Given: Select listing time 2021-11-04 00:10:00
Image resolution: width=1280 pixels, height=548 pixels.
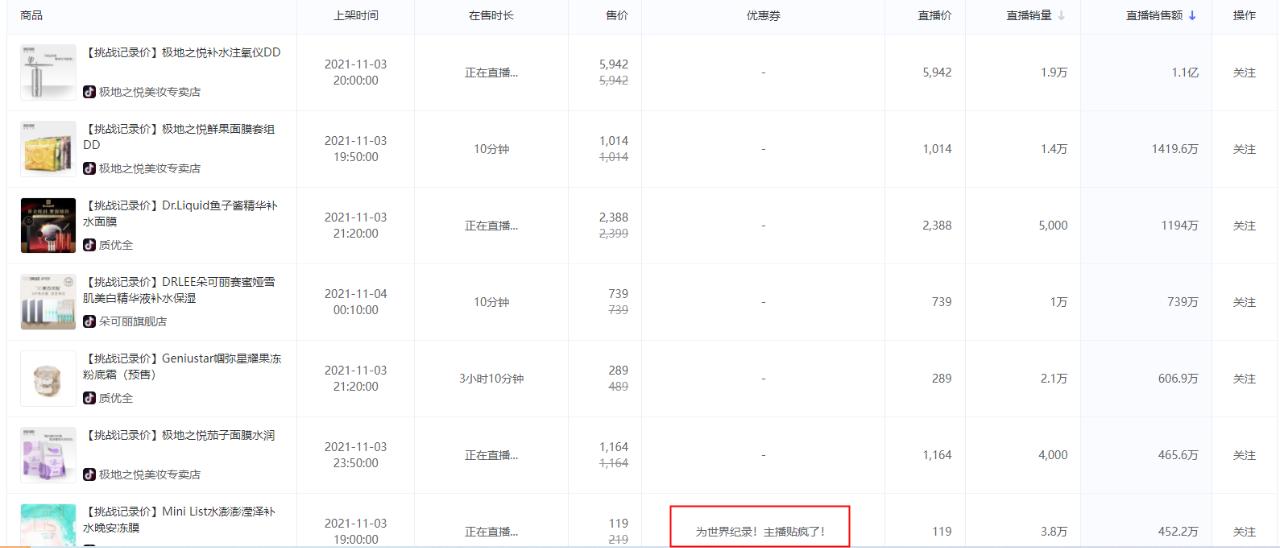Looking at the screenshot, I should [x=356, y=302].
